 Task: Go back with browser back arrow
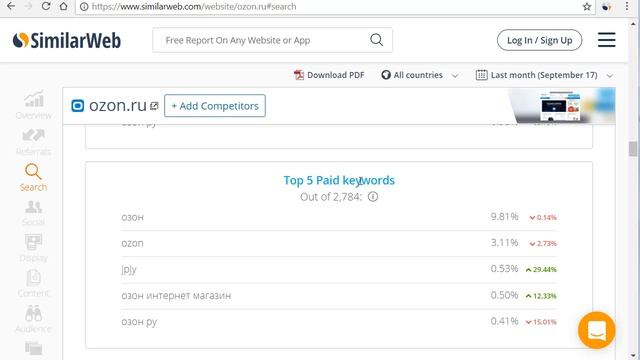coord(11,7)
